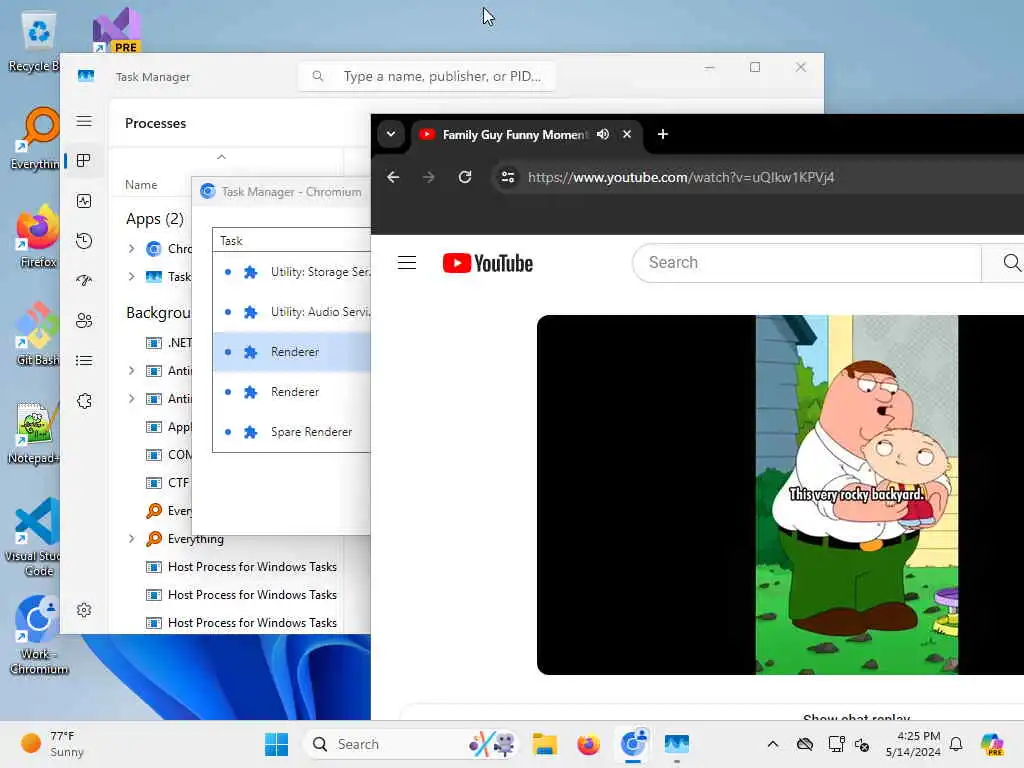Show hidden system tray icons
Viewport: 1024px width, 768px height.
coord(773,744)
